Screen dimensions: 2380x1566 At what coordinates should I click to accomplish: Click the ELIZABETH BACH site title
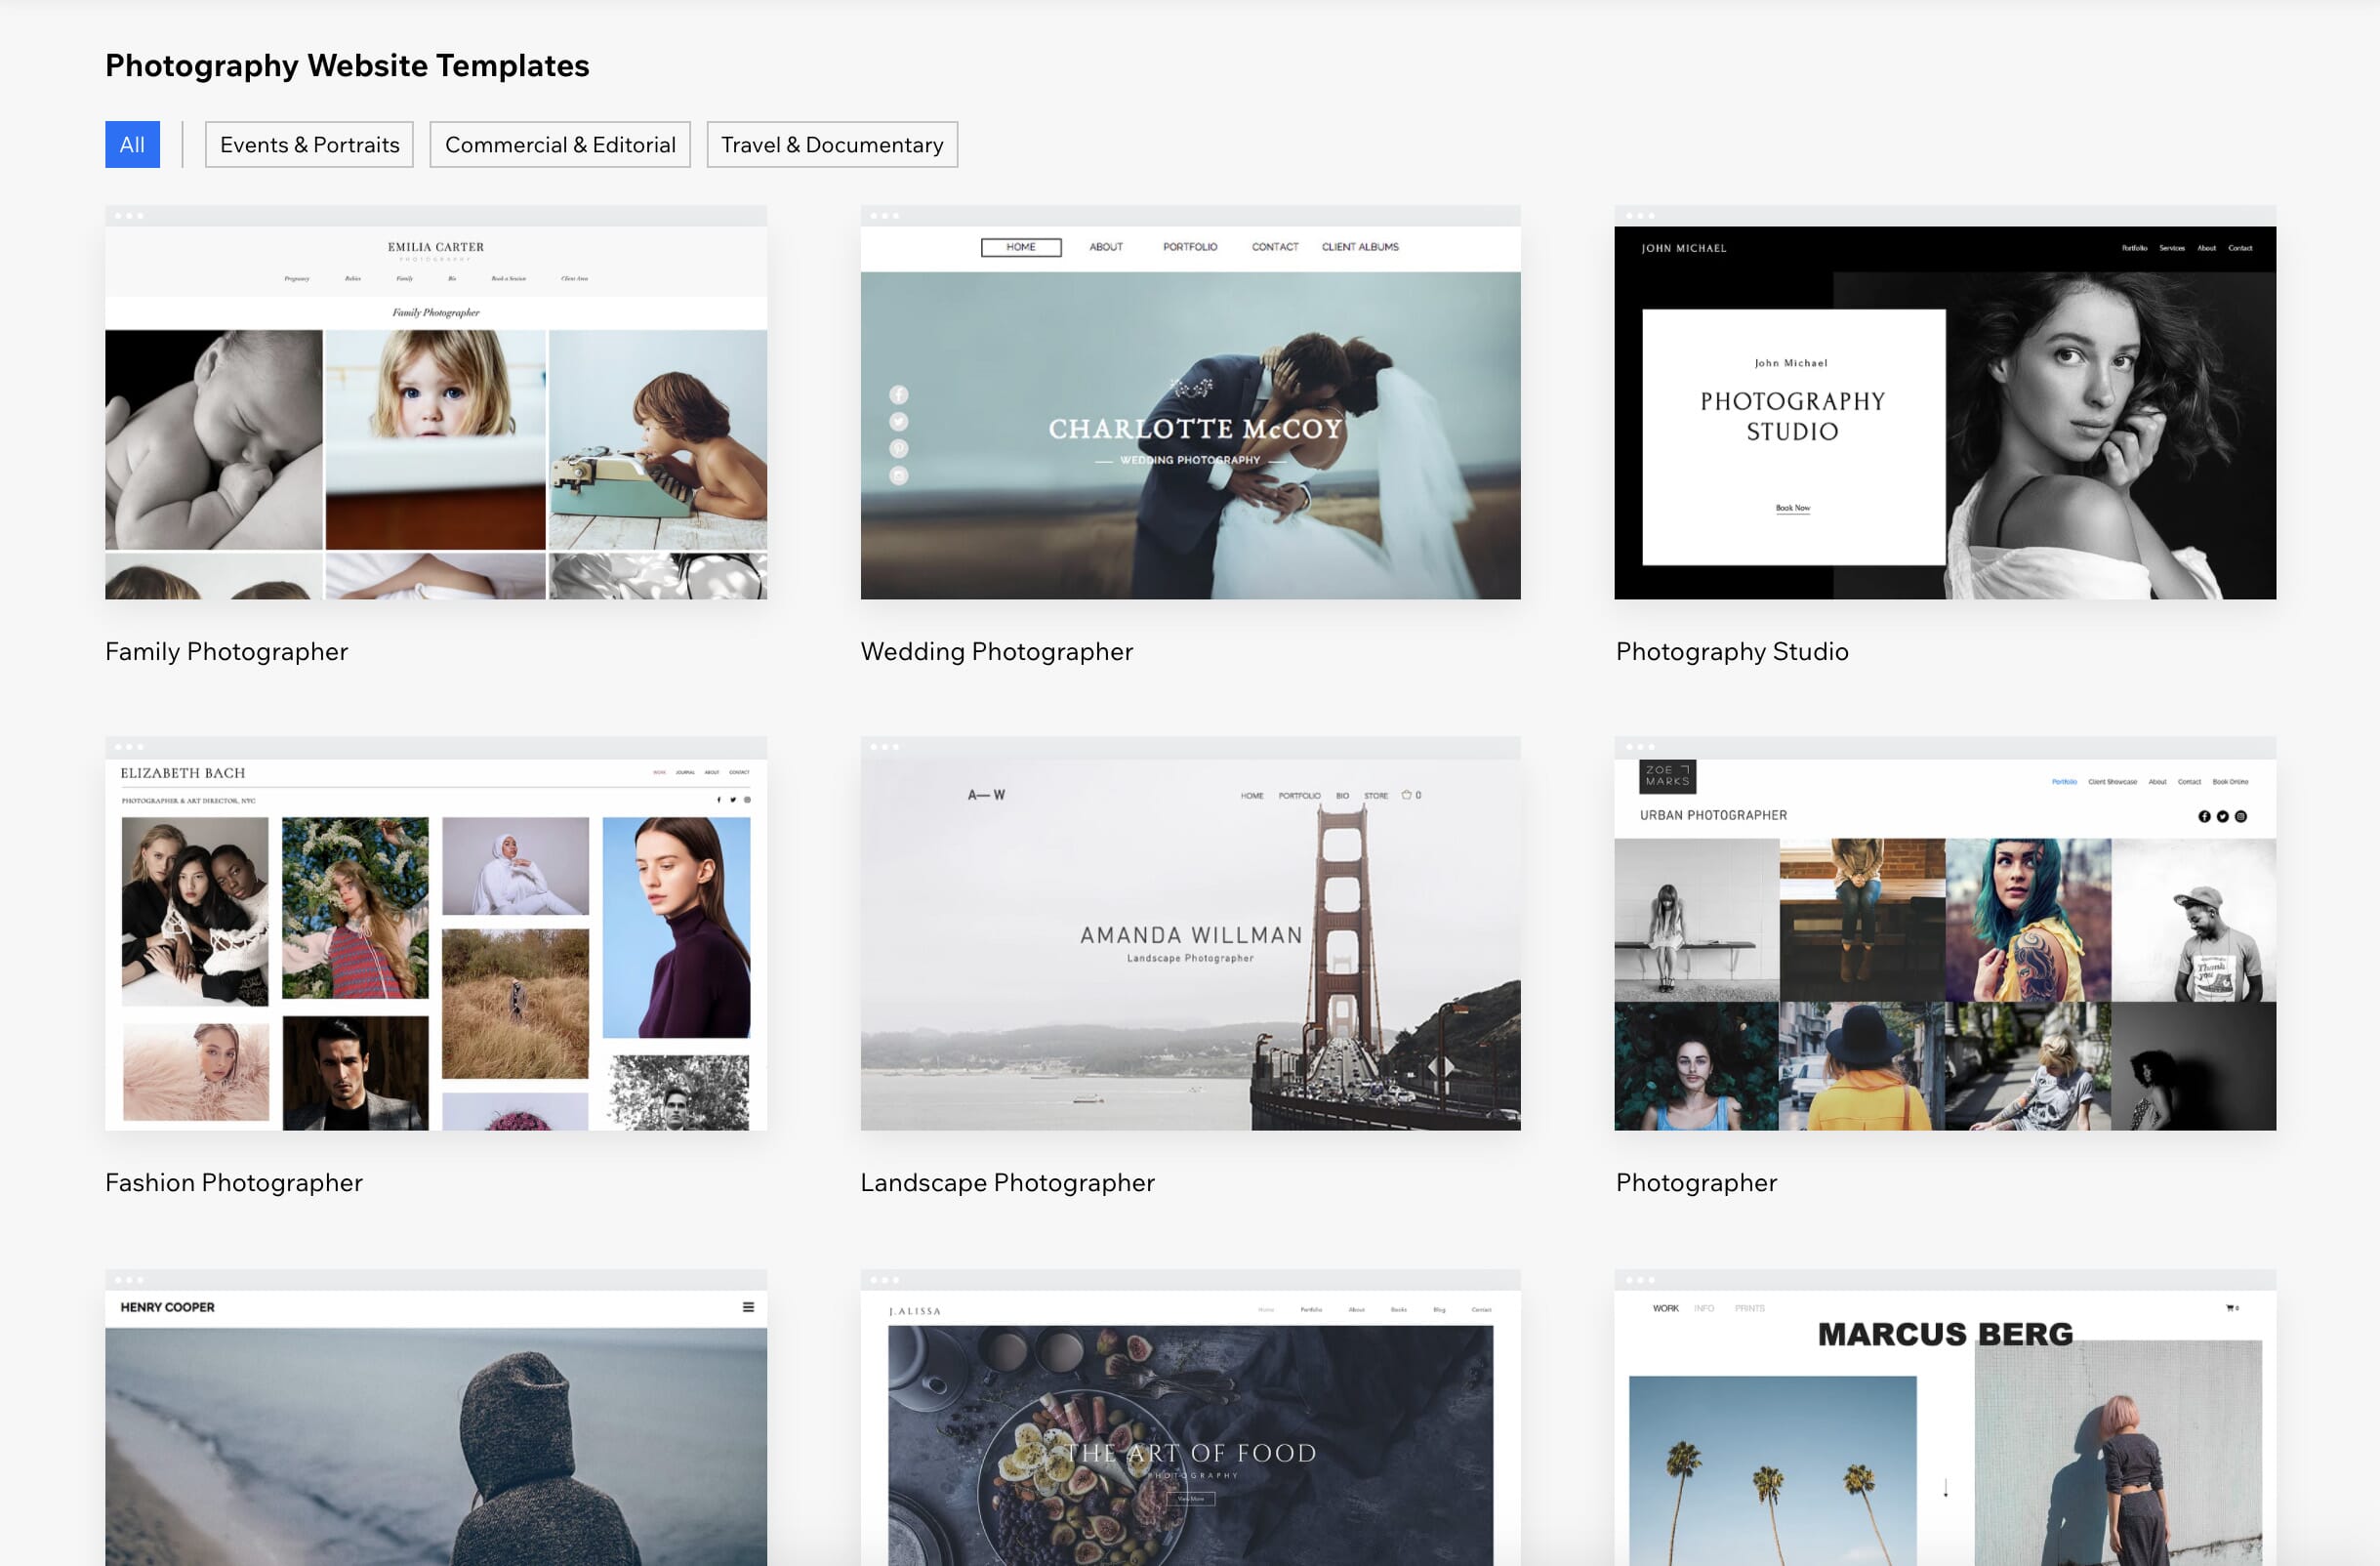coord(183,773)
